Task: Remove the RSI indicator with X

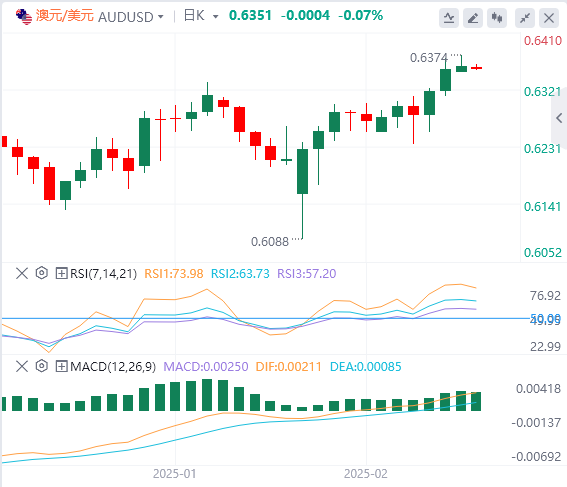Action: (x=22, y=273)
